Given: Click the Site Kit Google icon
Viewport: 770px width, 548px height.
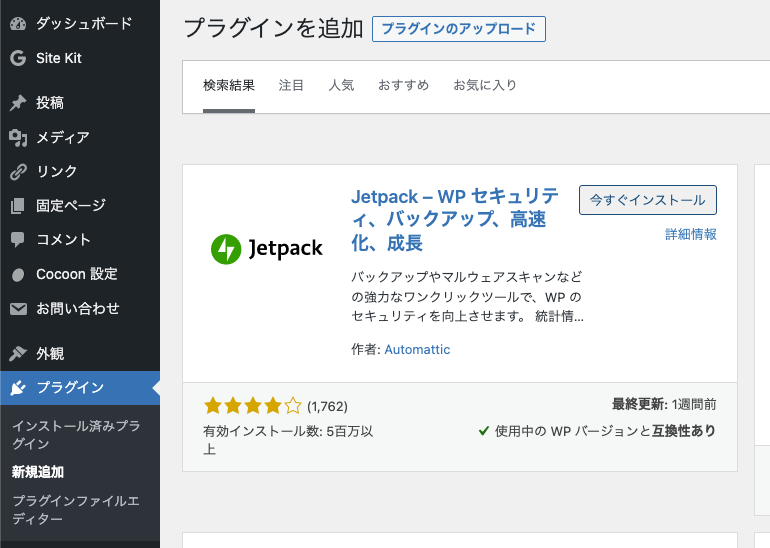Looking at the screenshot, I should [18, 58].
